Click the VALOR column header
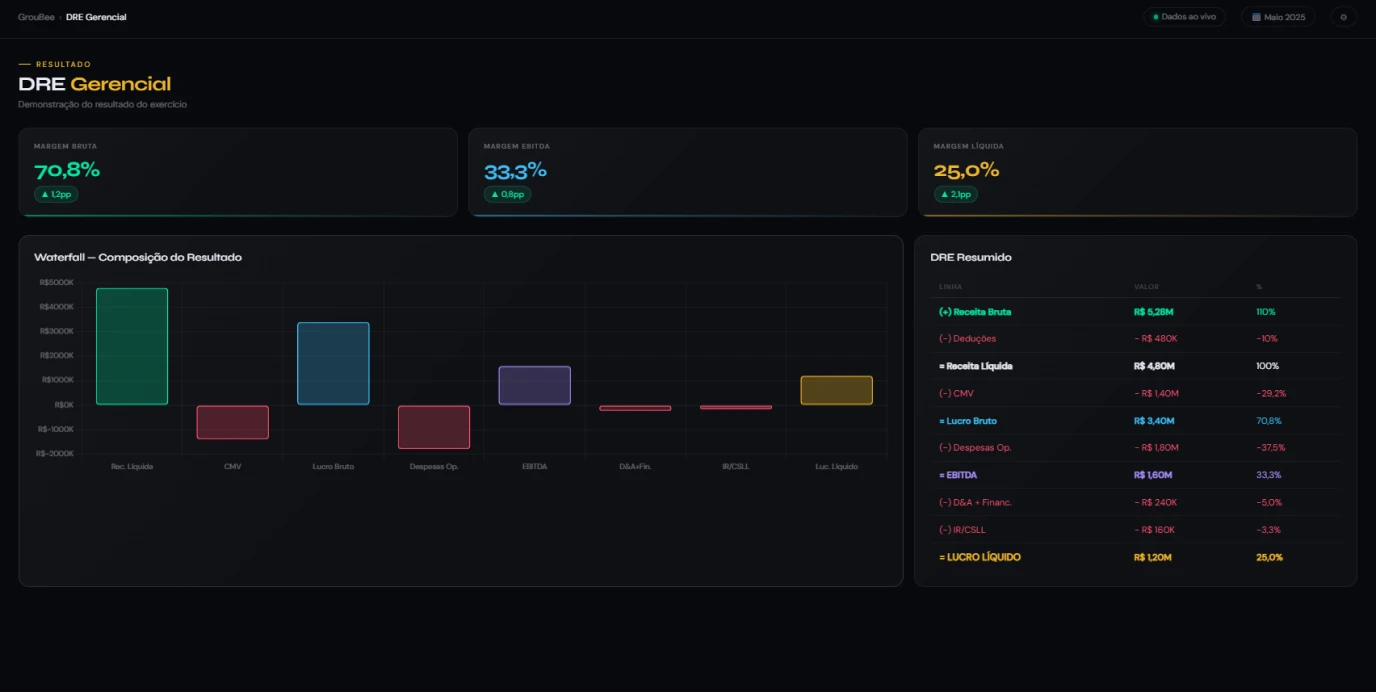Viewport: 1376px width, 692px height. [1146, 287]
